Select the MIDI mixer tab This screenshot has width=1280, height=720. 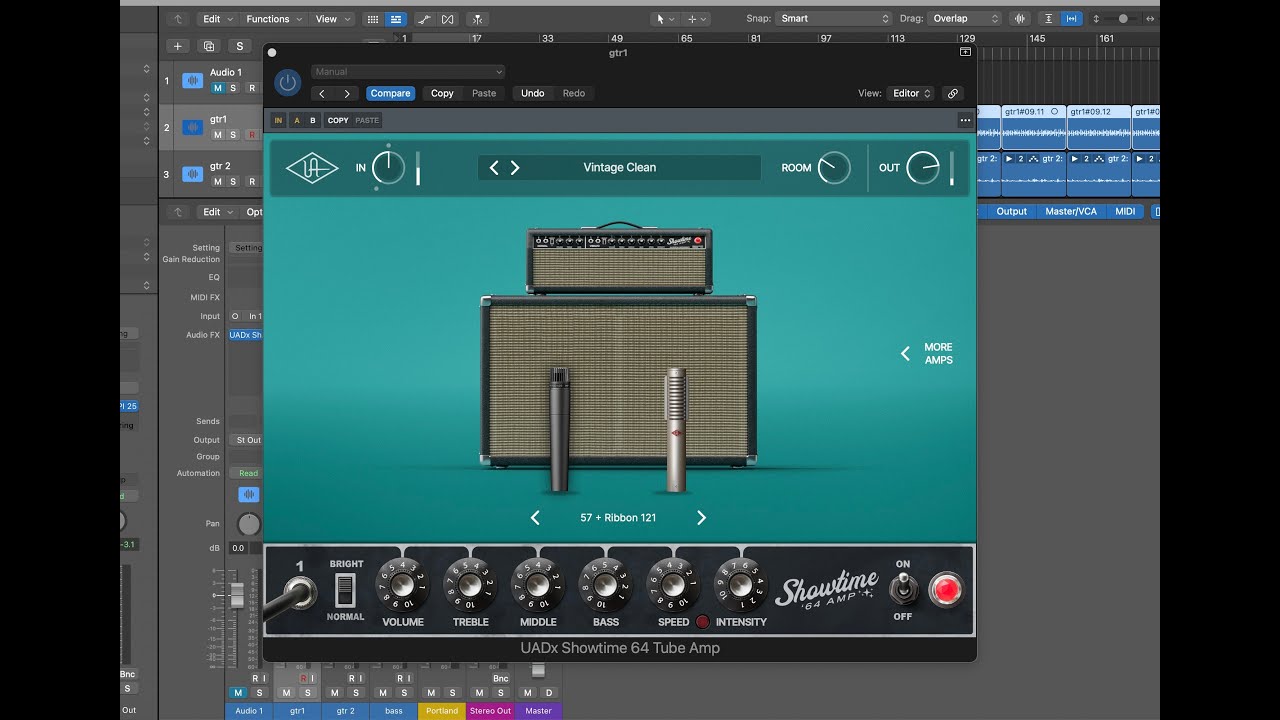coord(1125,211)
